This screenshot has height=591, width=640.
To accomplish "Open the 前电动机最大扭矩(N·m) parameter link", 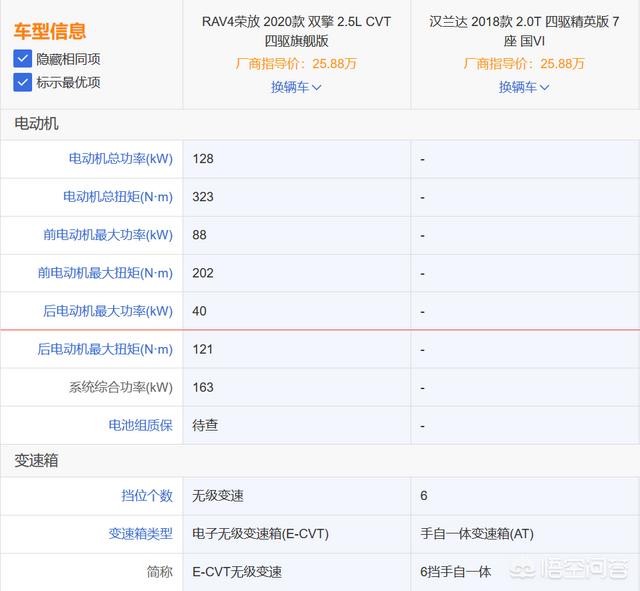I will (105, 273).
